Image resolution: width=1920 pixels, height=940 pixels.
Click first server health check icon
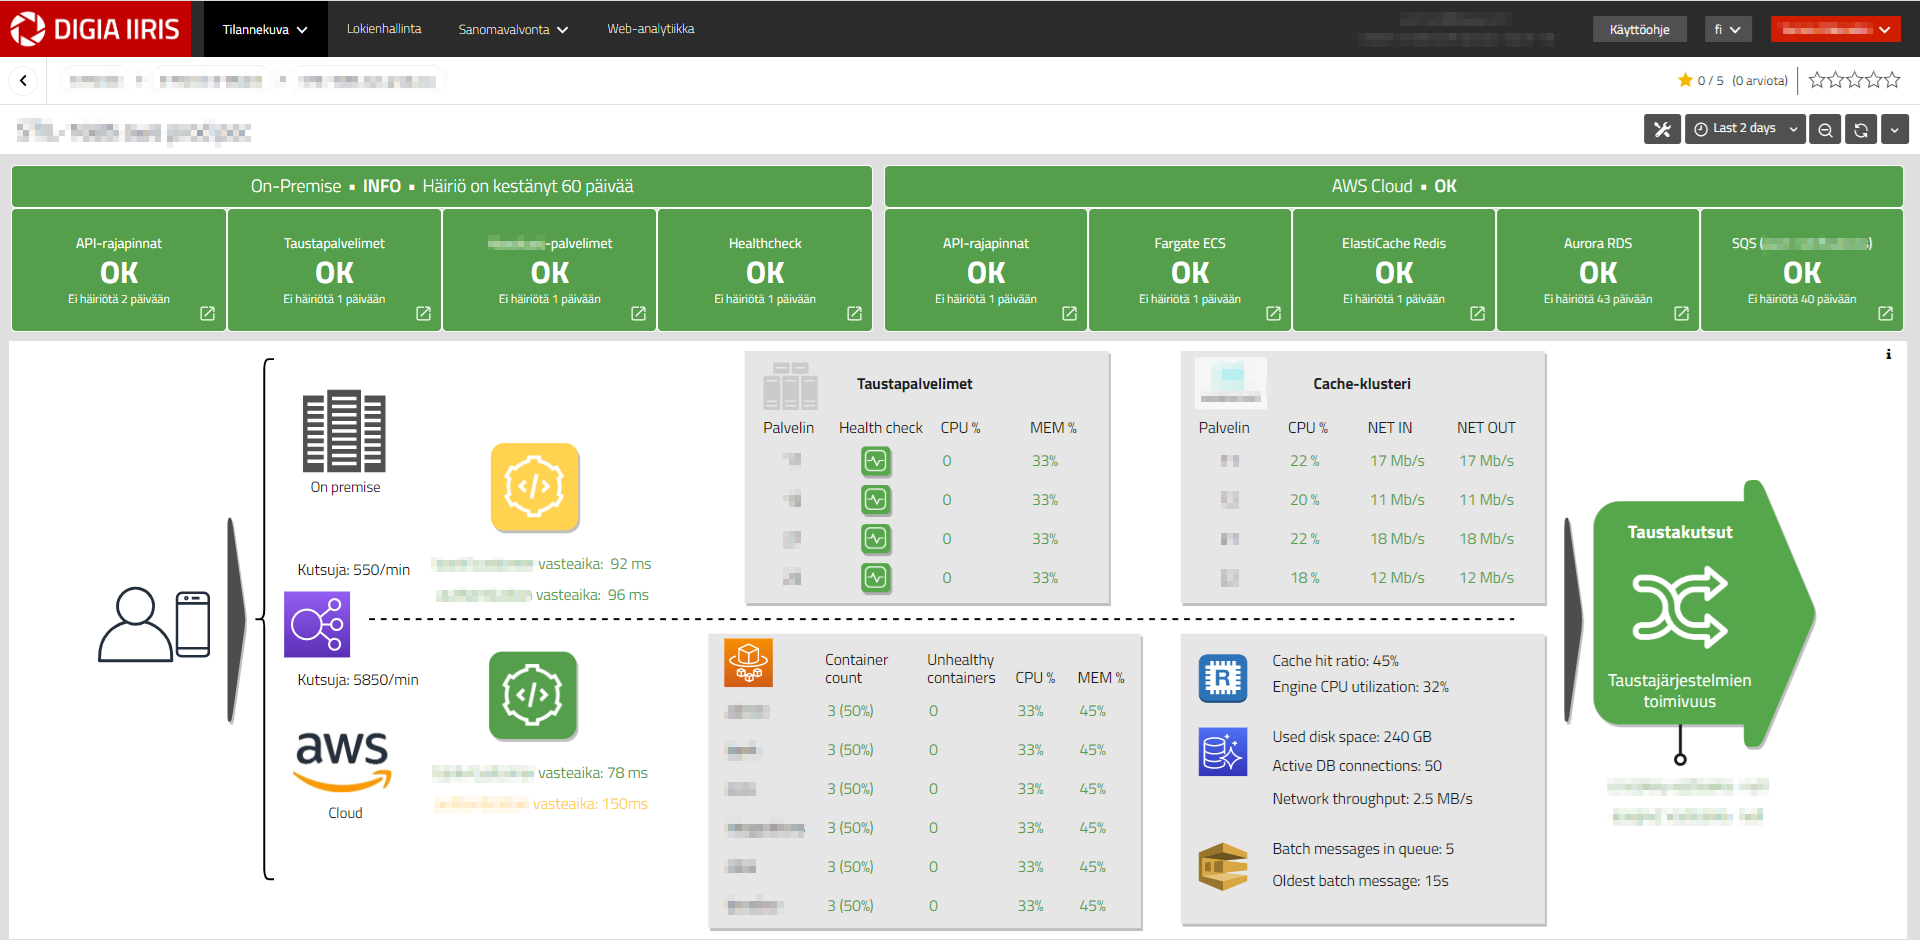point(876,461)
